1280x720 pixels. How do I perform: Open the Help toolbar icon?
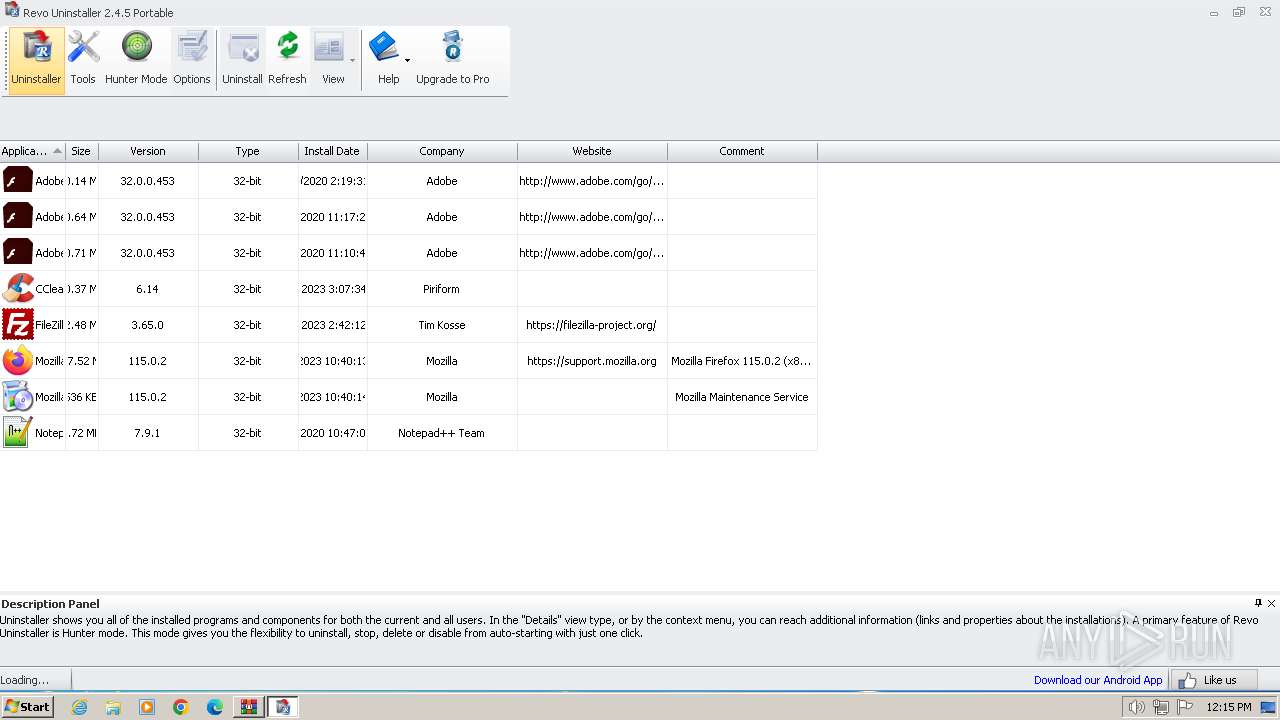(x=385, y=60)
